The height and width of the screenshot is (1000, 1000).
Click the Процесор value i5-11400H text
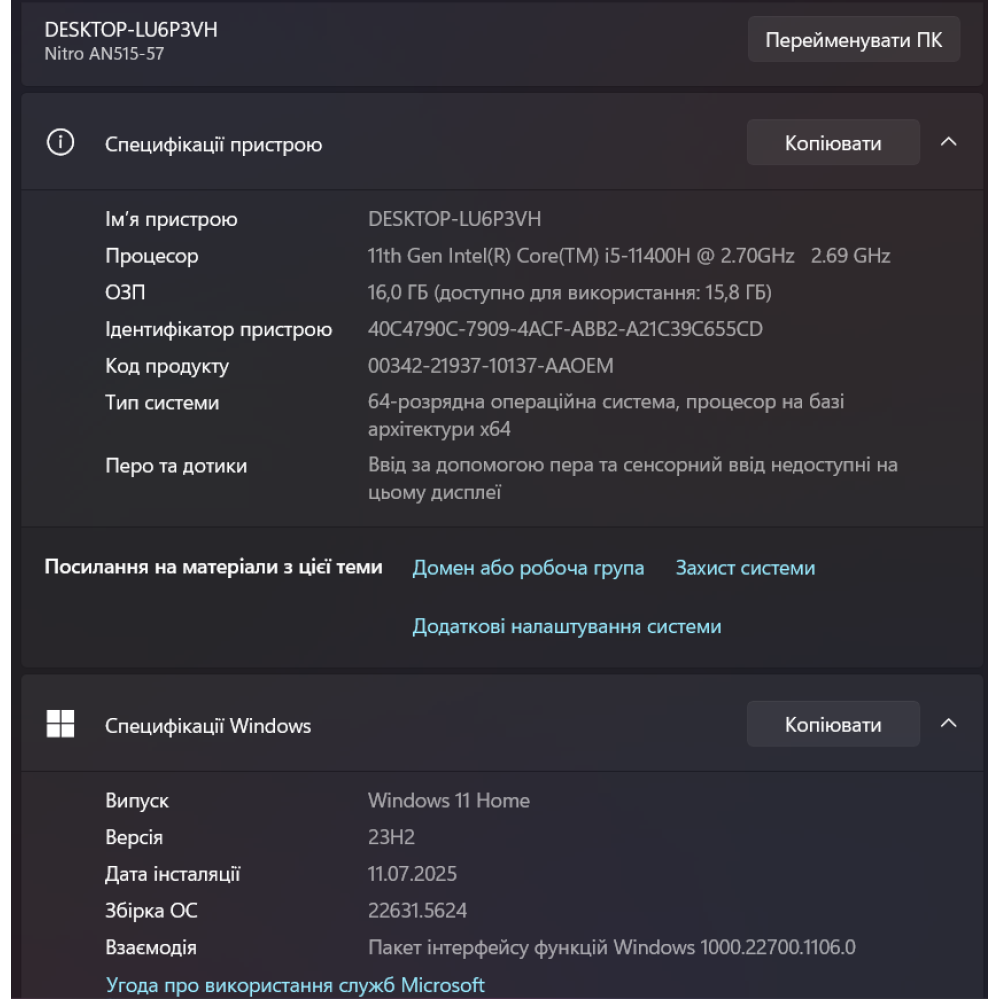(629, 256)
